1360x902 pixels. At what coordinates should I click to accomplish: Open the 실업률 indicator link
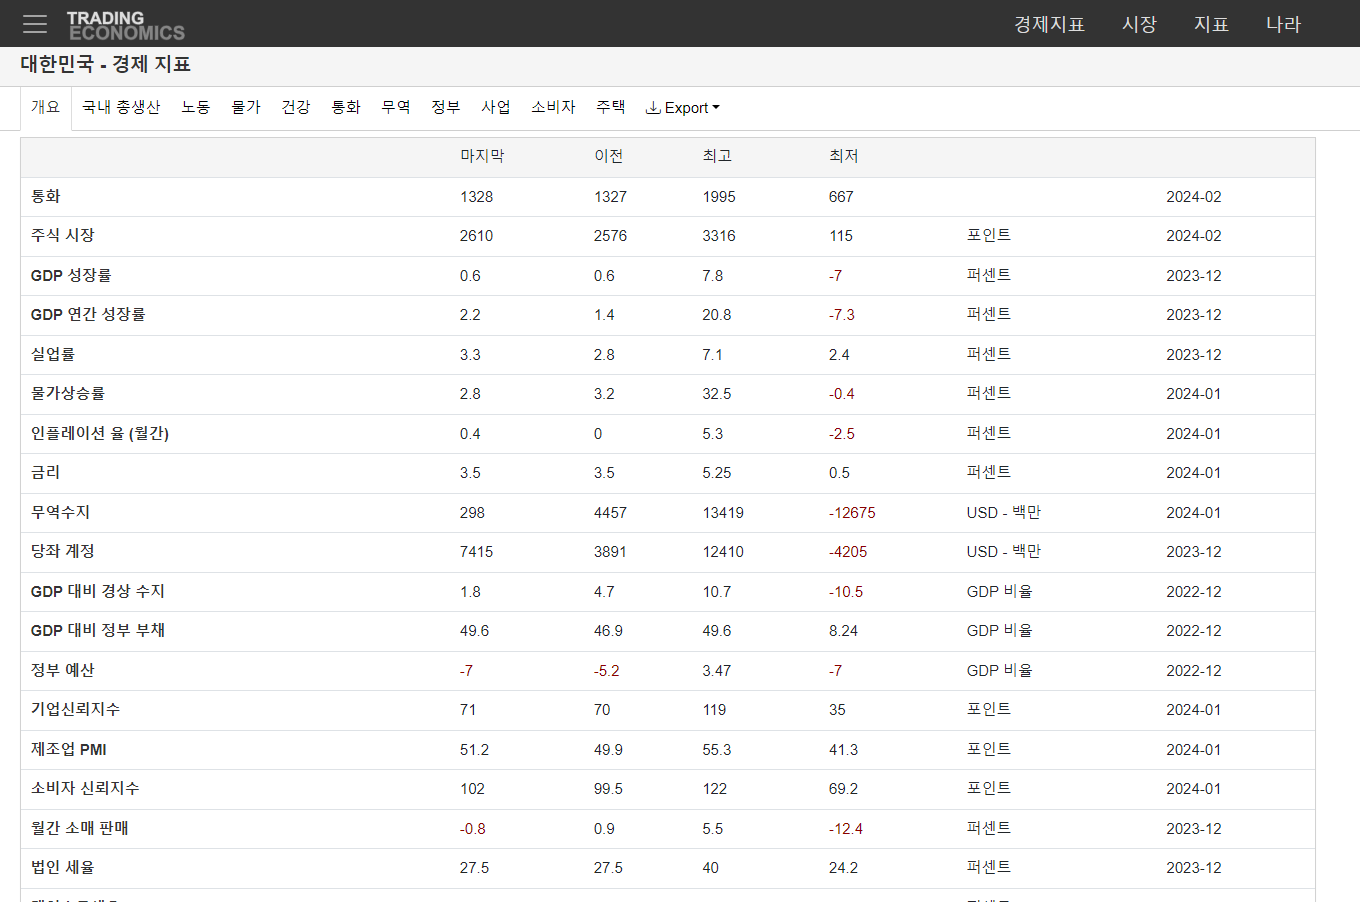(53, 354)
